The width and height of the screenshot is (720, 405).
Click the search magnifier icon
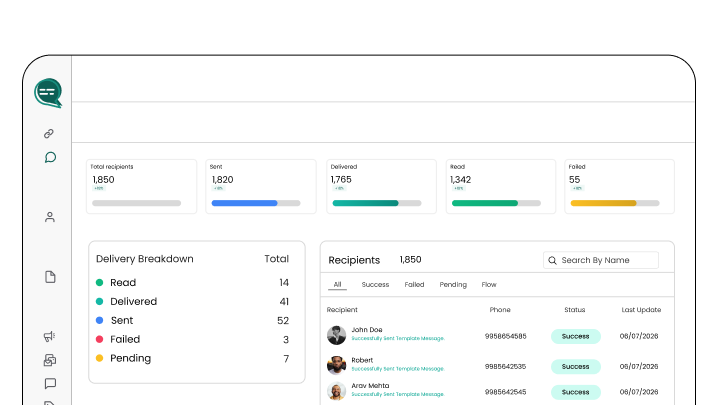[552, 260]
